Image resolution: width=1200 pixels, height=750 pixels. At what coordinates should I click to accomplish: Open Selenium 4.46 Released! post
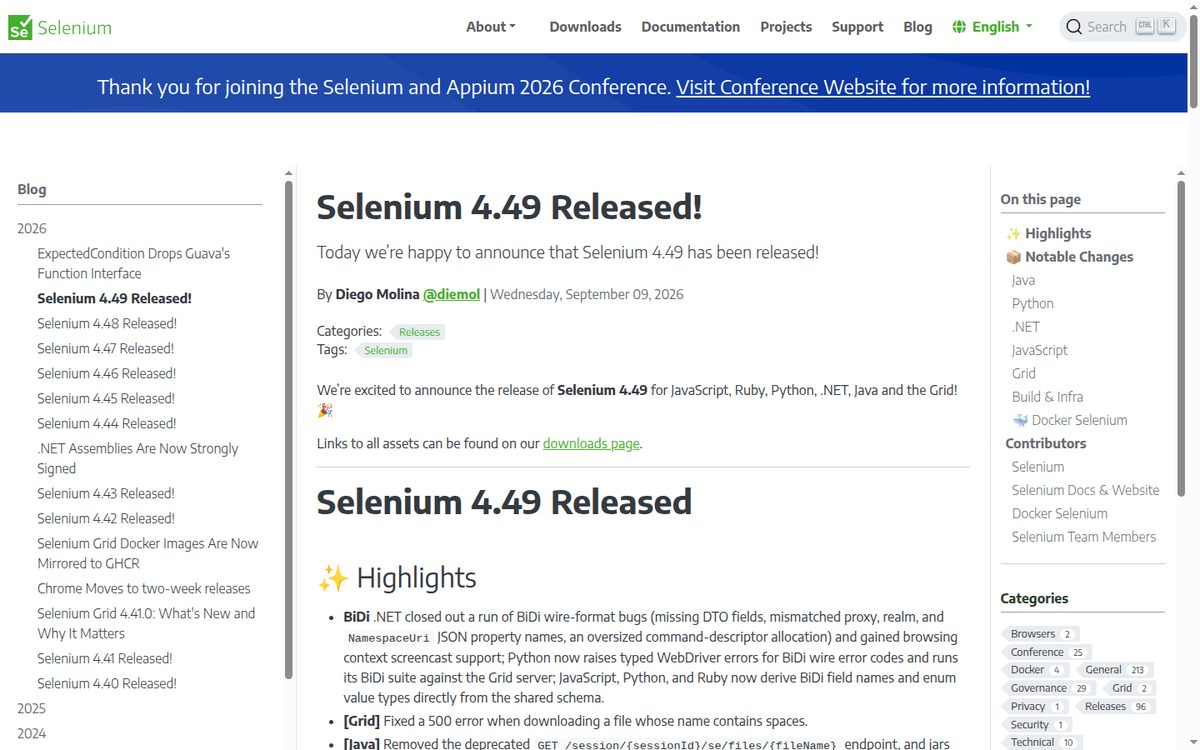pyautogui.click(x=107, y=373)
